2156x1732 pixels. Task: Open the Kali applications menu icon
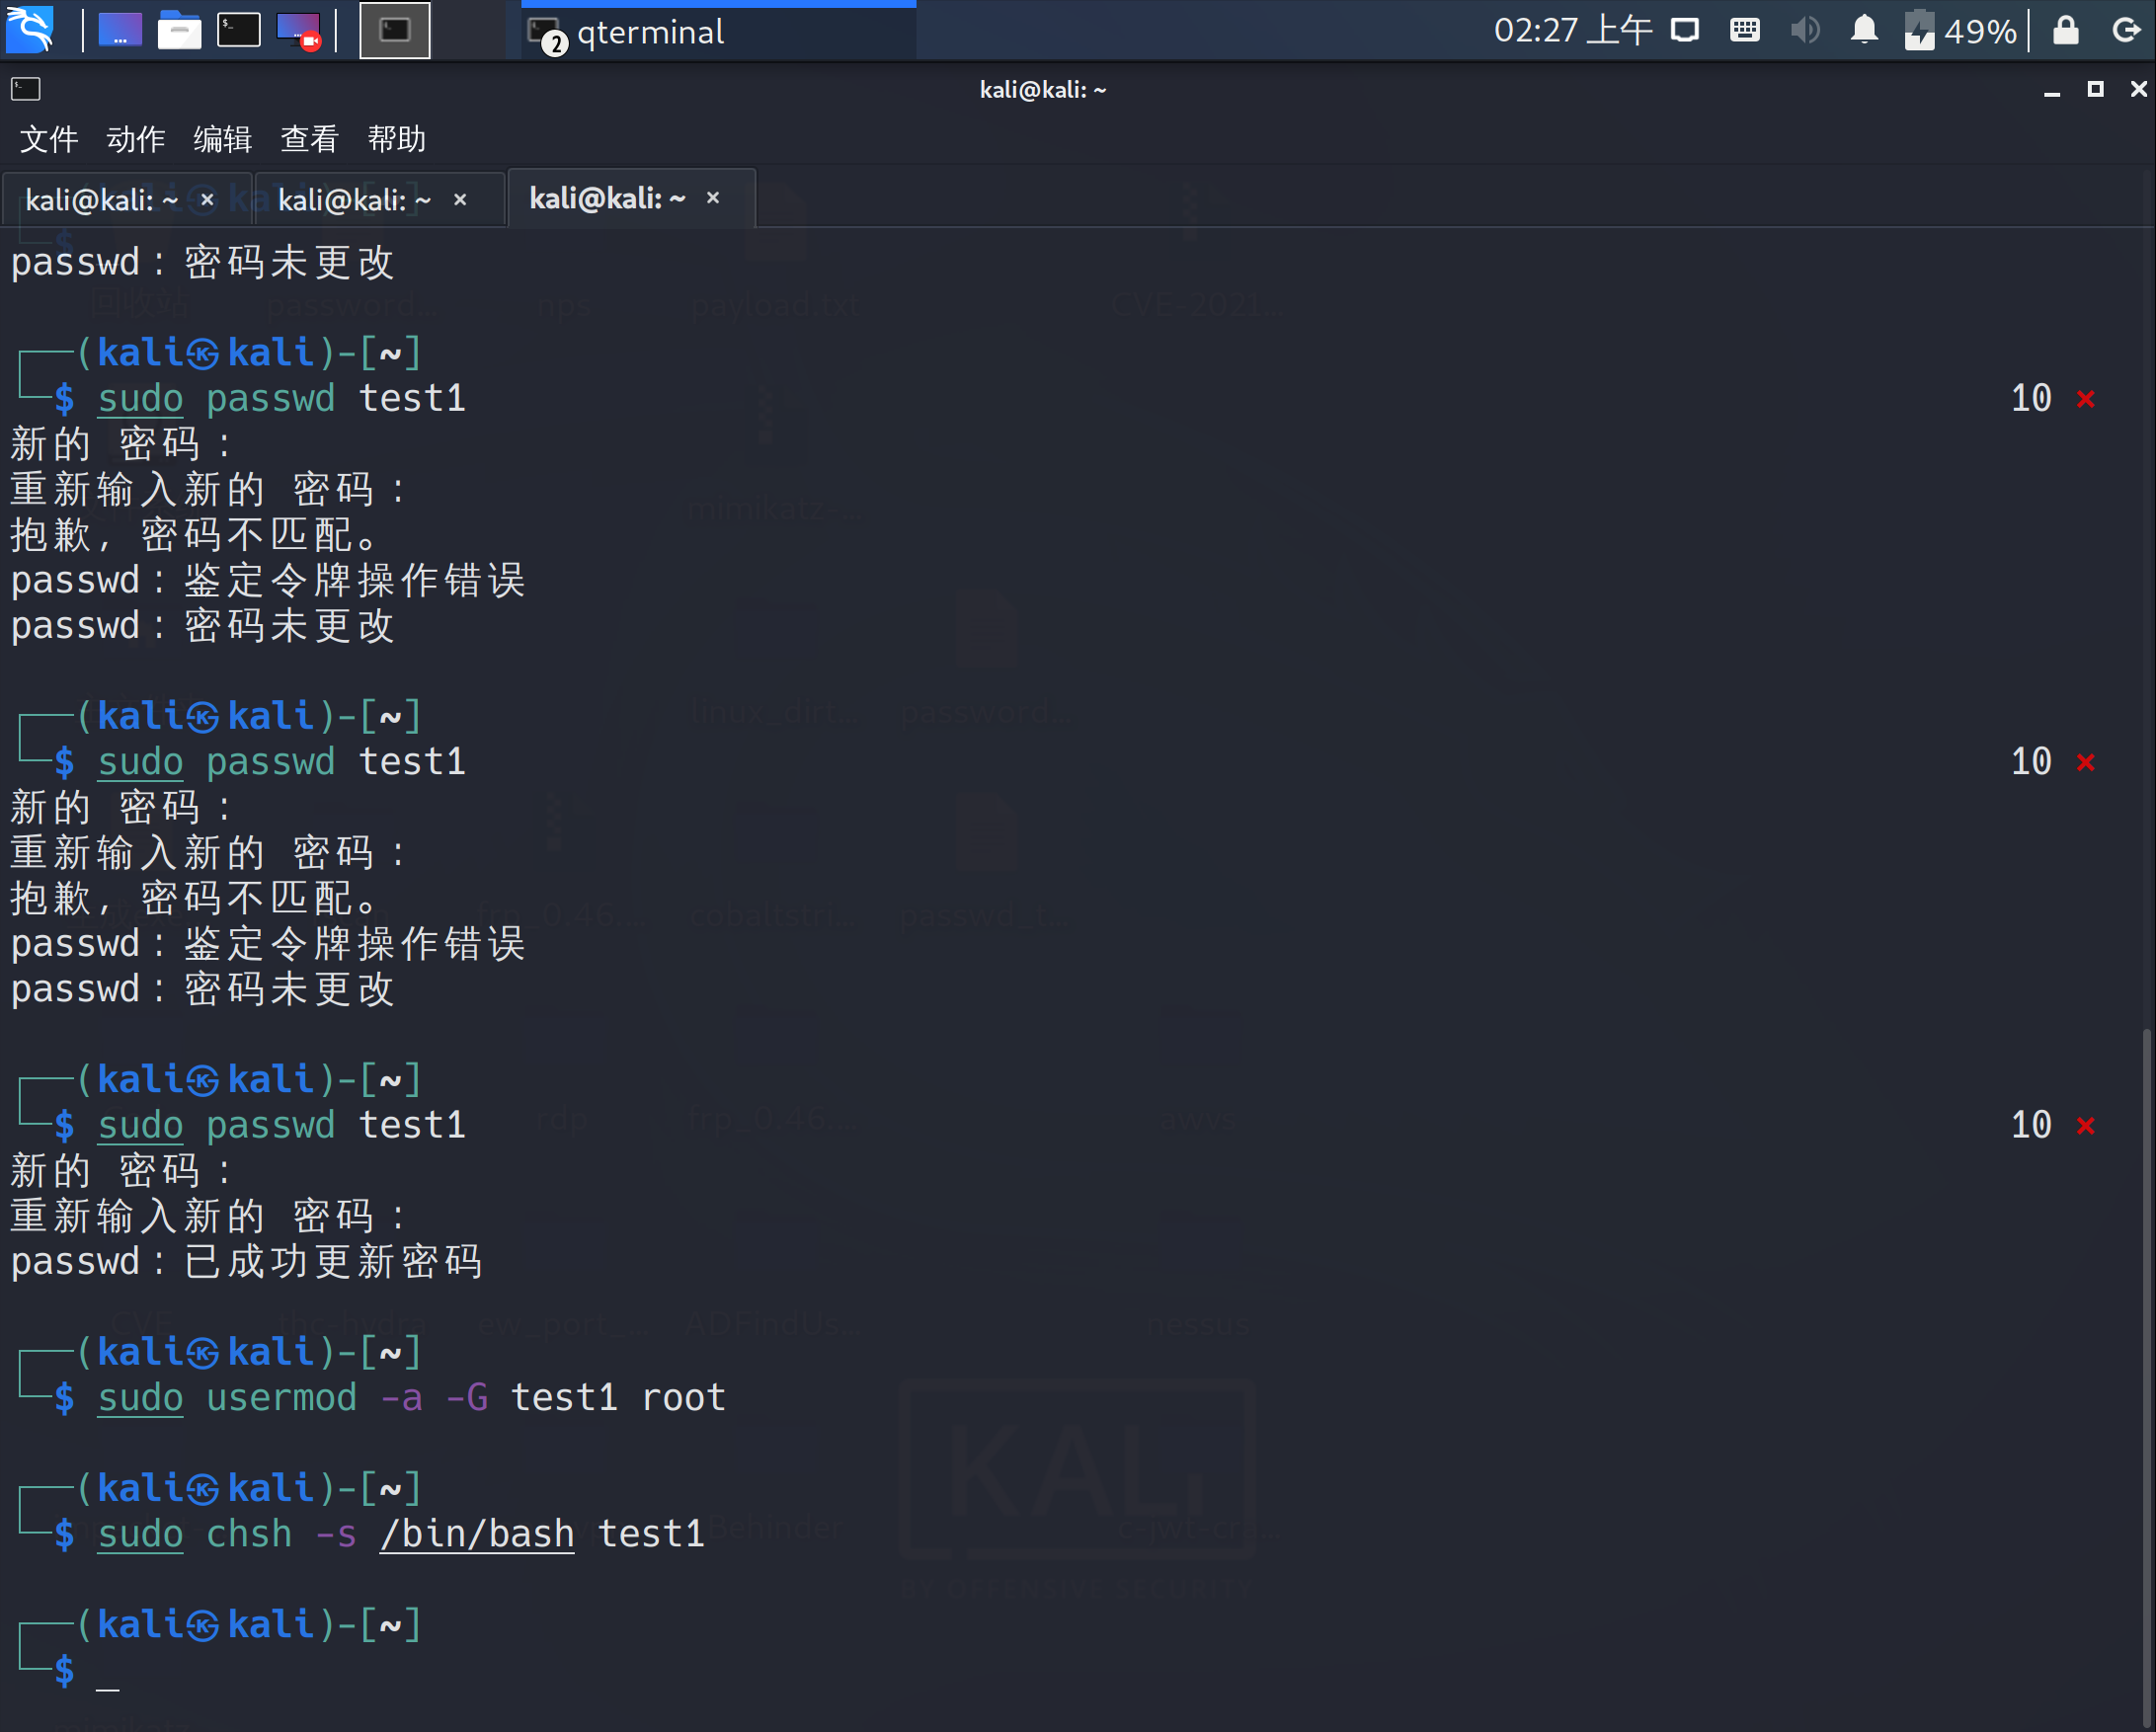[x=30, y=30]
